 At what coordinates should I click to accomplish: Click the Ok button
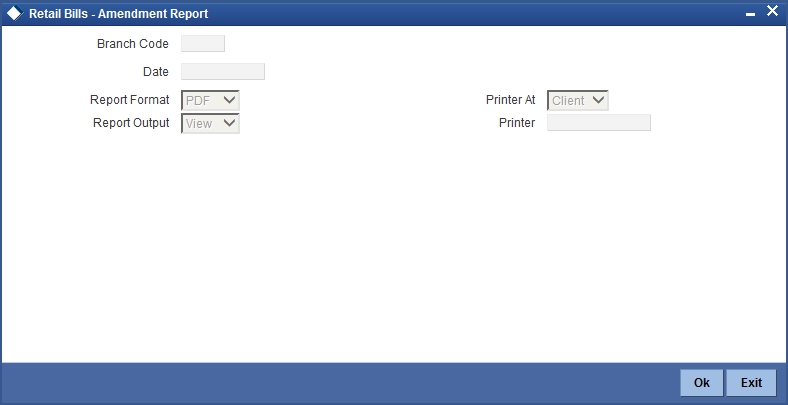(702, 383)
